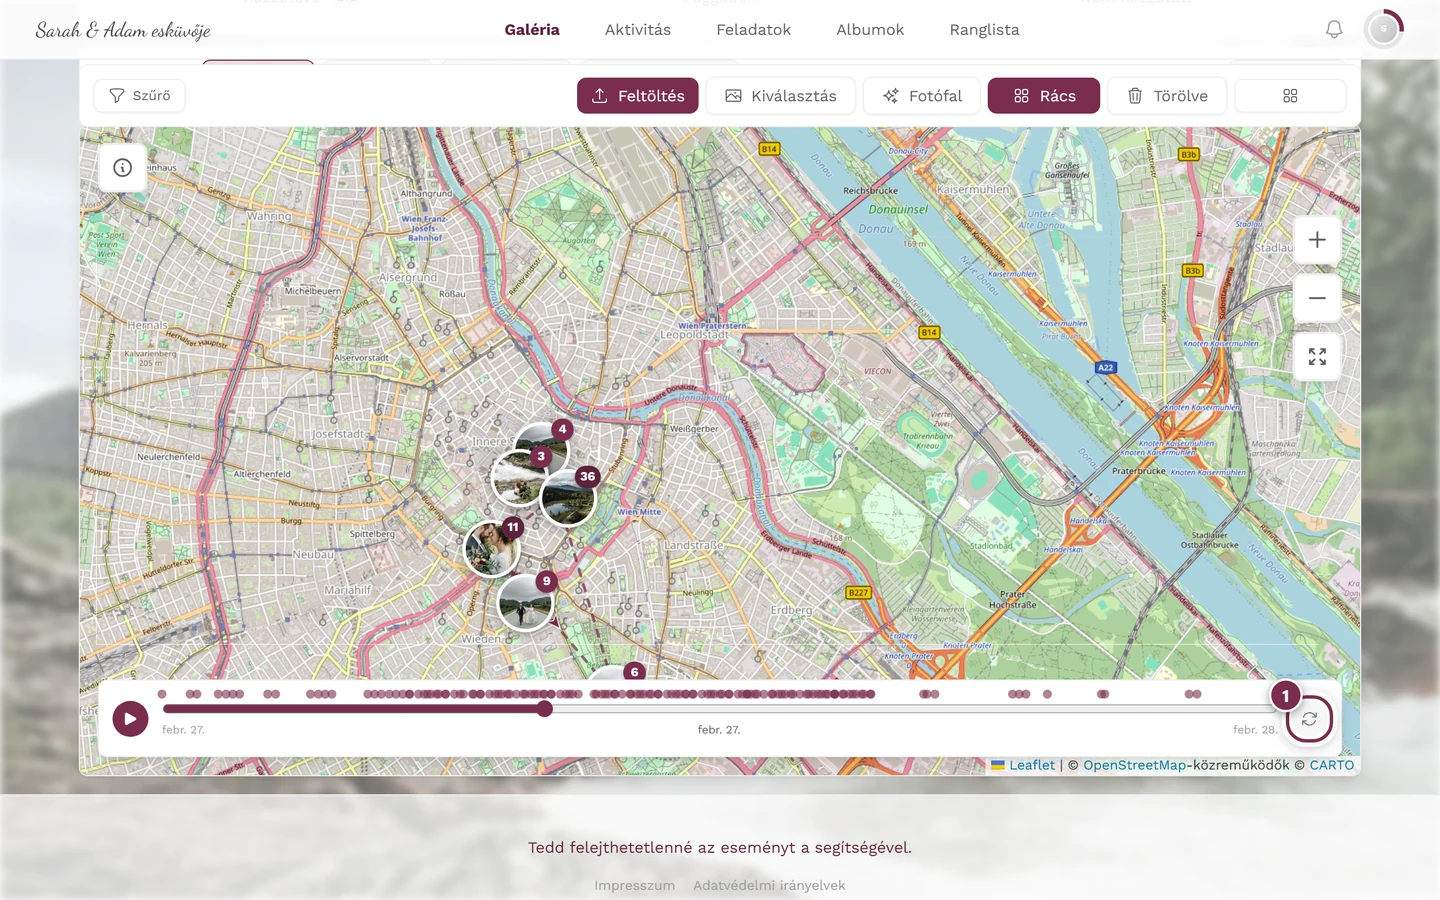Click the timeline refresh icon

coord(1309,719)
